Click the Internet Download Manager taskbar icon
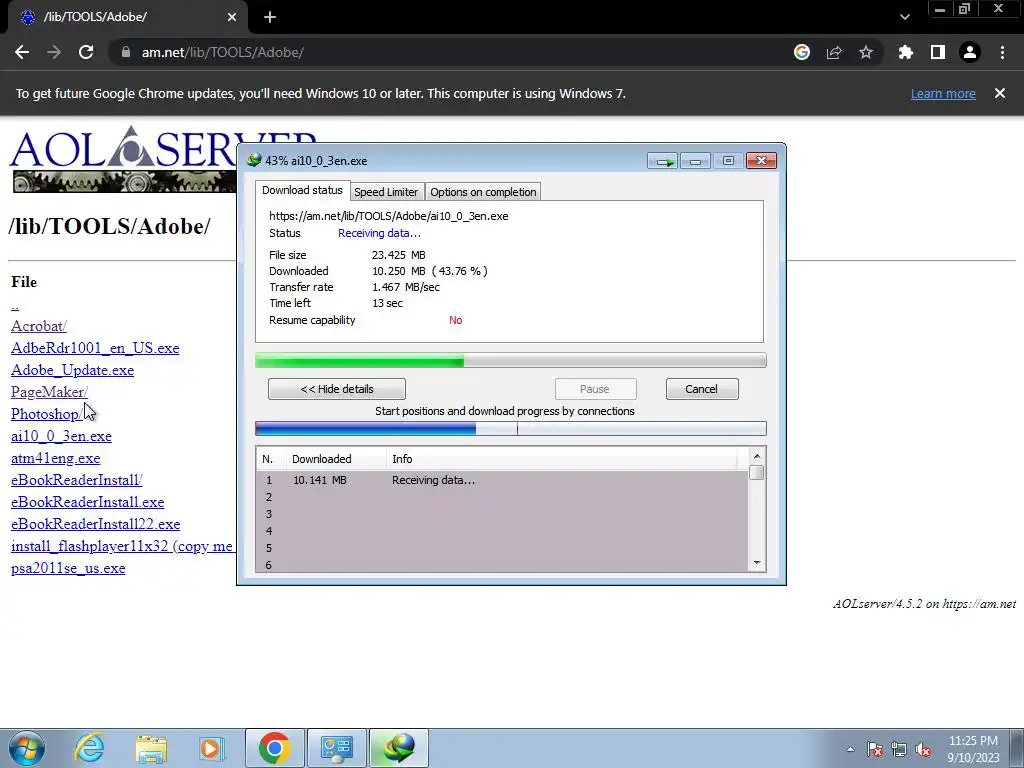This screenshot has height=768, width=1024. click(399, 748)
